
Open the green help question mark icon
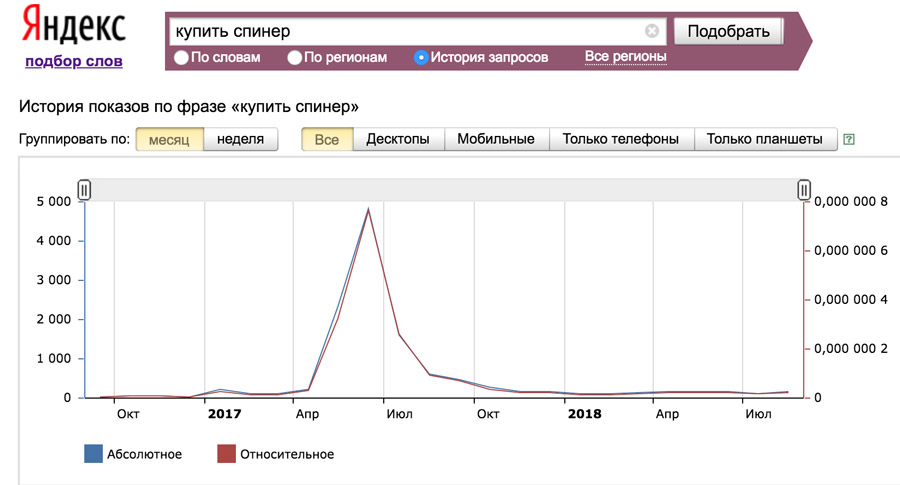point(849,139)
